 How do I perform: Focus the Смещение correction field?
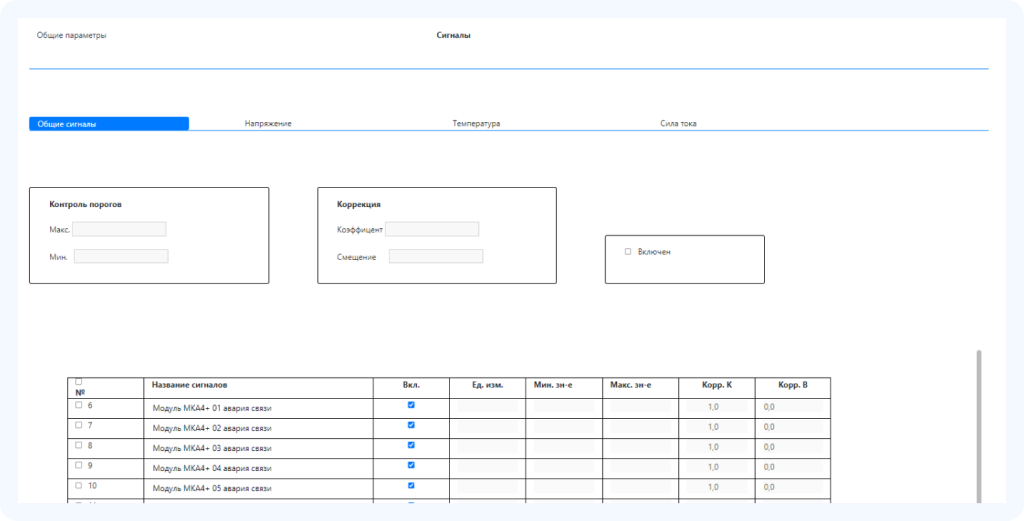click(x=436, y=256)
